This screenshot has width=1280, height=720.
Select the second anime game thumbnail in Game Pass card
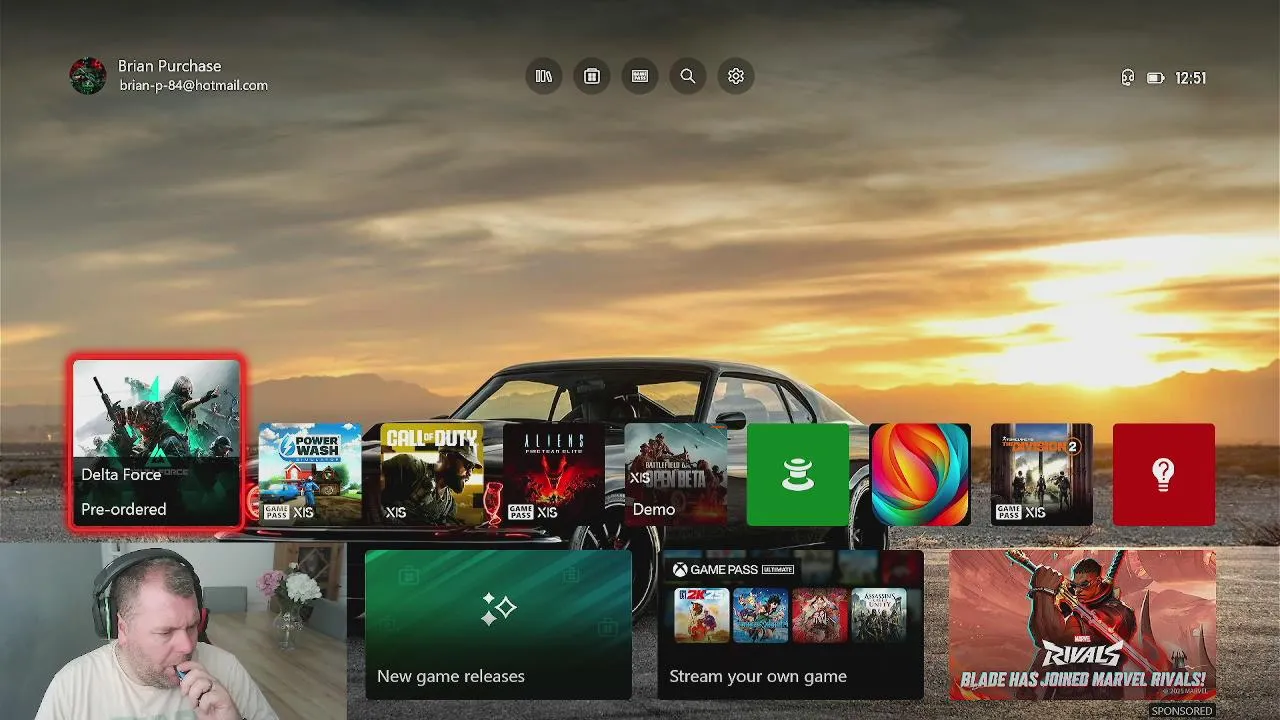click(761, 615)
